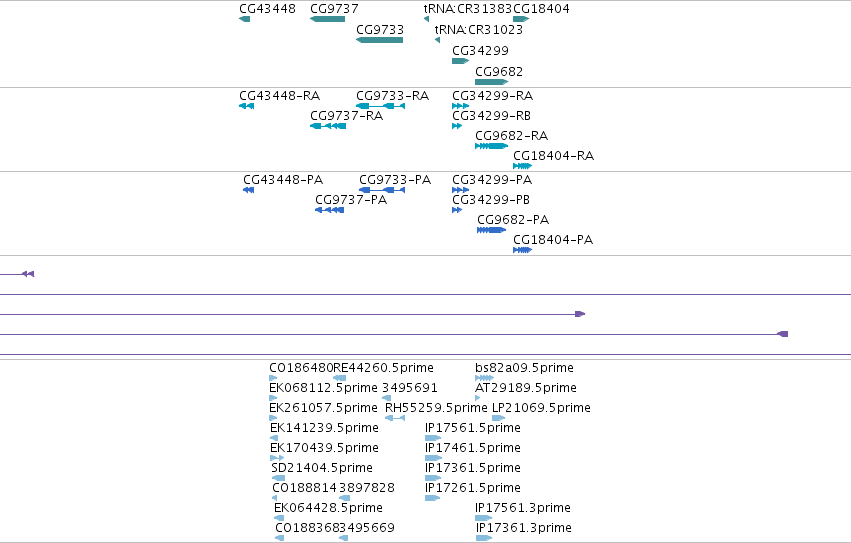
Task: Click EST label EK064428.5prime
Action: click(x=328, y=509)
